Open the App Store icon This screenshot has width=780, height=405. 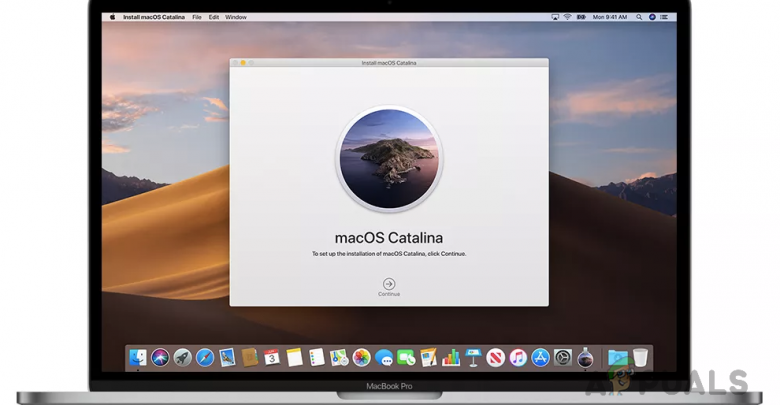(541, 357)
